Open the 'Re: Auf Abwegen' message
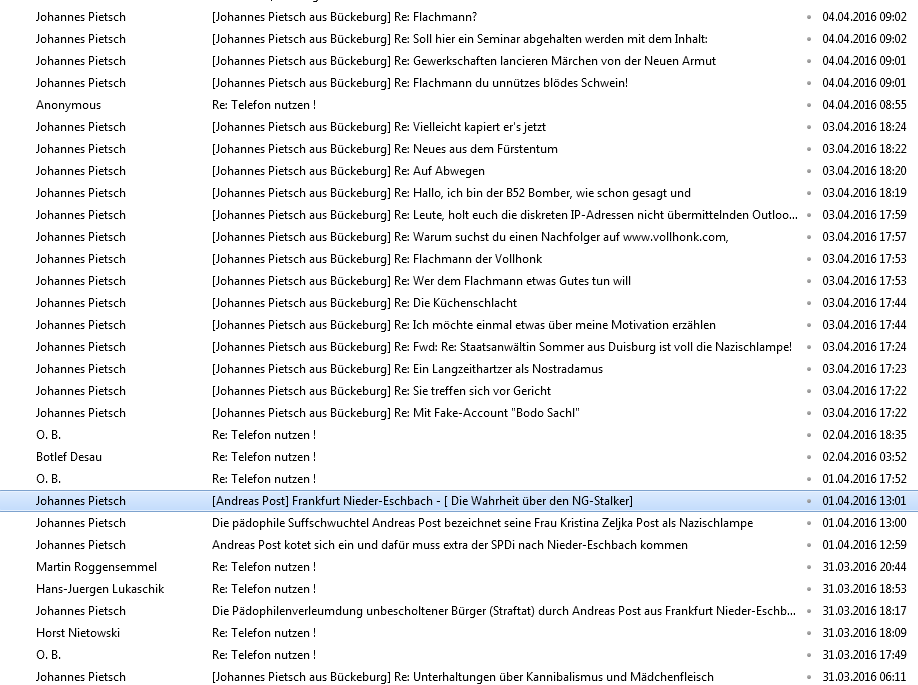Screen dimensions: 918x685 tap(459, 171)
